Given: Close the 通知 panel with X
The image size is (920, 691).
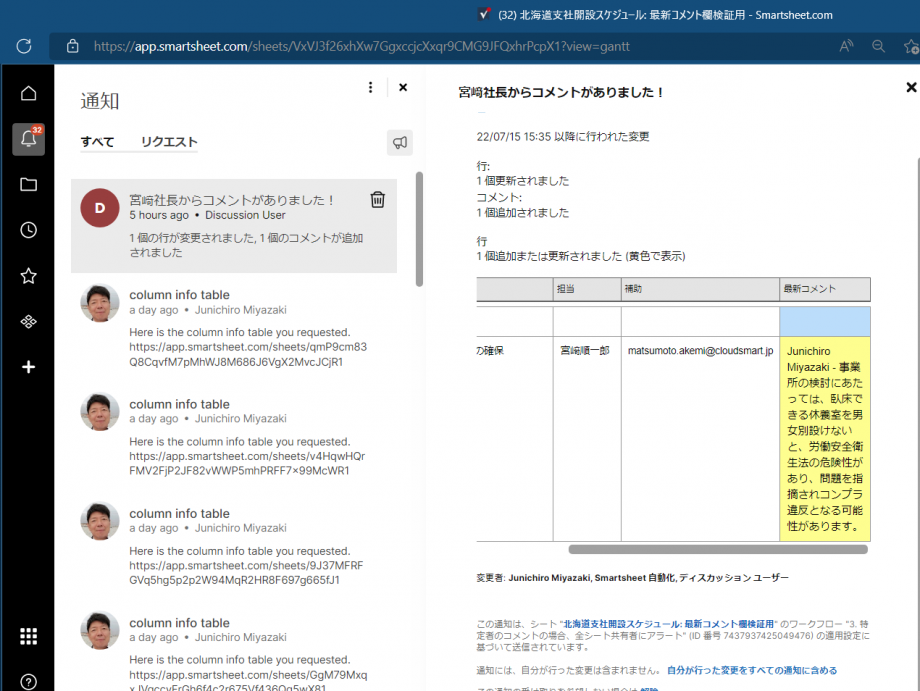Looking at the screenshot, I should 403,87.
